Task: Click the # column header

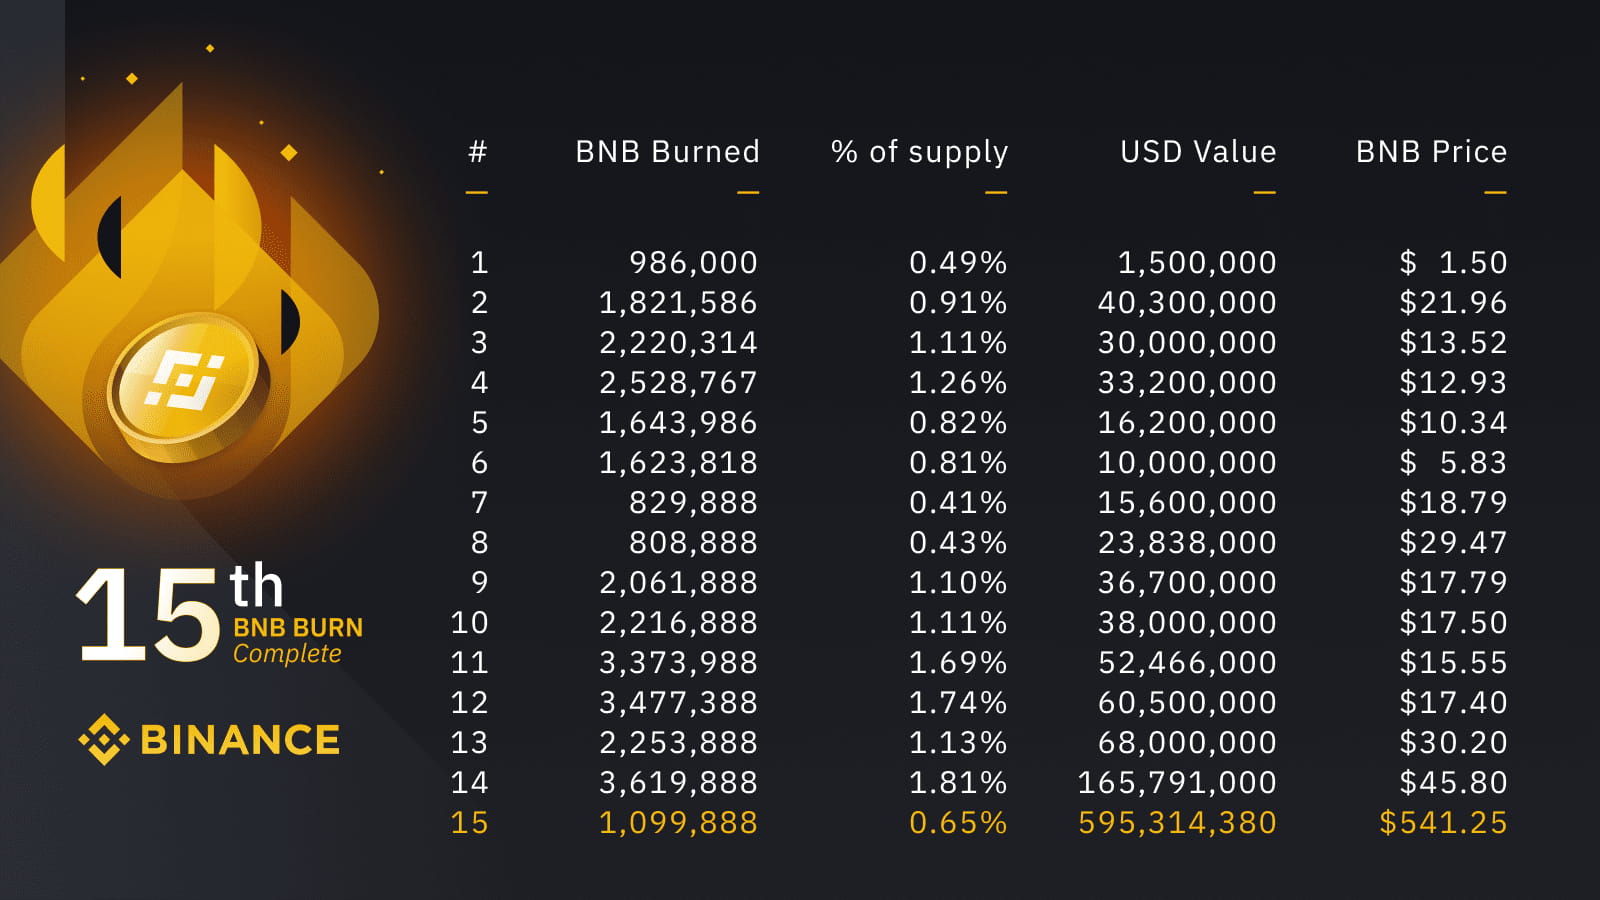Action: tap(478, 152)
